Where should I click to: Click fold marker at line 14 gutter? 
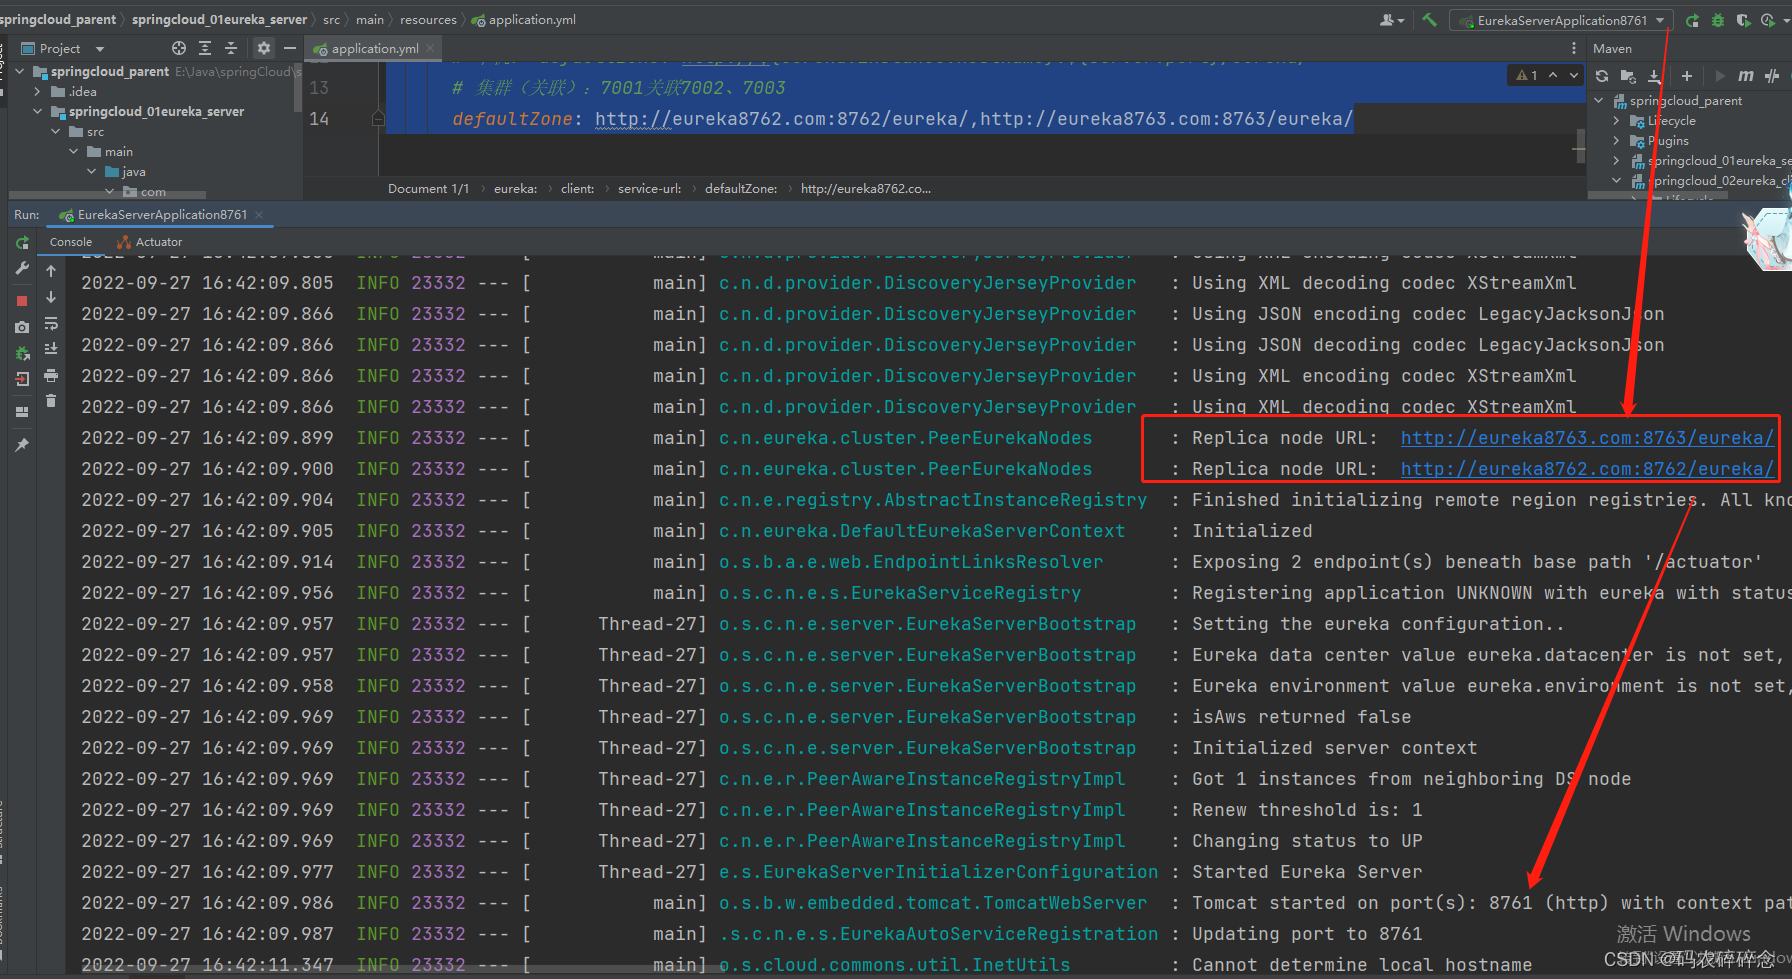[x=378, y=119]
